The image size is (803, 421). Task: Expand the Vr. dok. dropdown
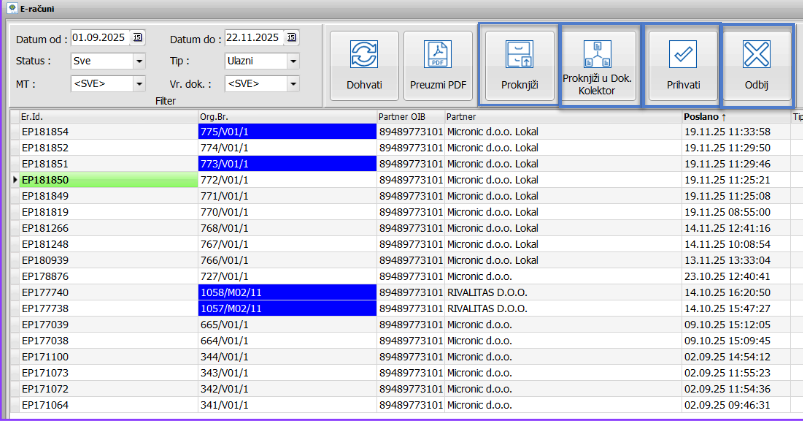click(x=292, y=83)
